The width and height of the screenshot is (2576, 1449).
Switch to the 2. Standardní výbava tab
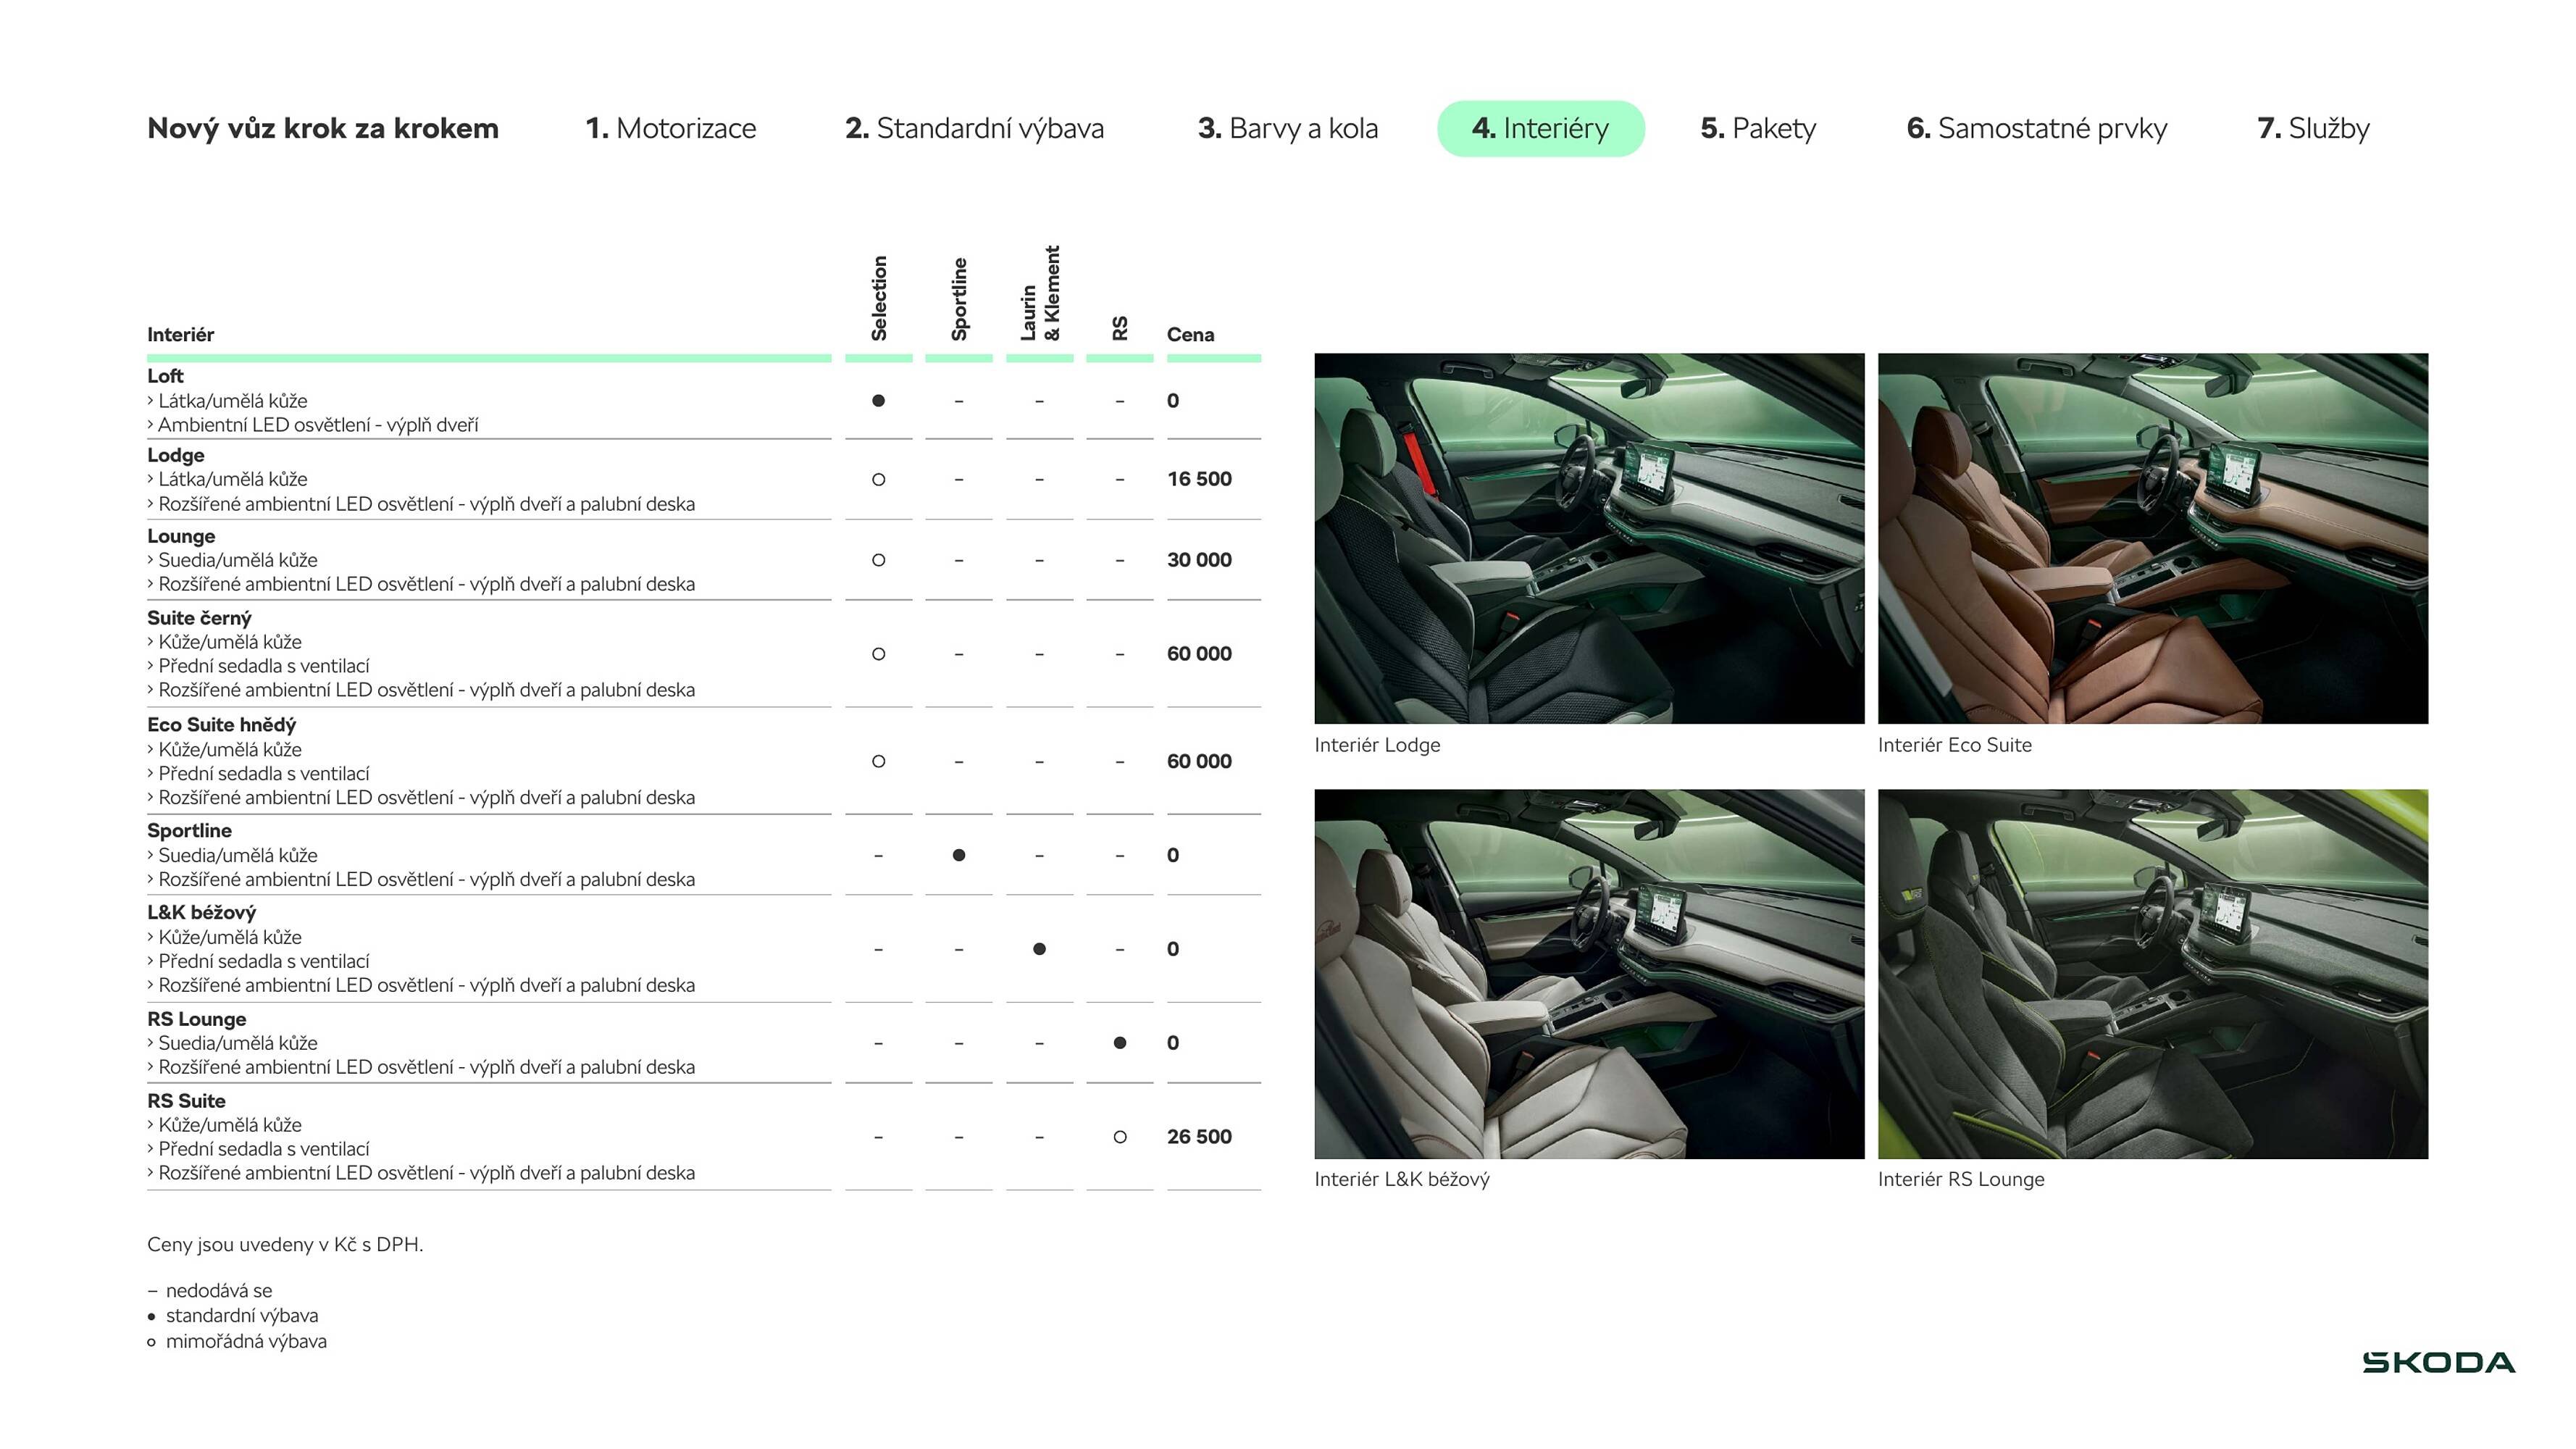click(x=975, y=128)
